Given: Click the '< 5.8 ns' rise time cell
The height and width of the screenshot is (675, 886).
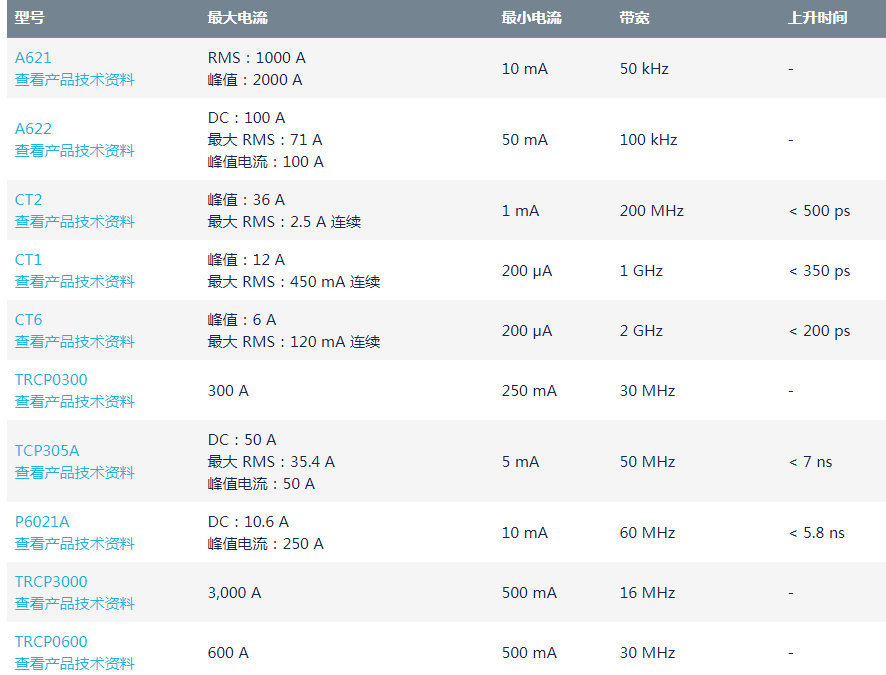Looking at the screenshot, I should (x=816, y=533).
